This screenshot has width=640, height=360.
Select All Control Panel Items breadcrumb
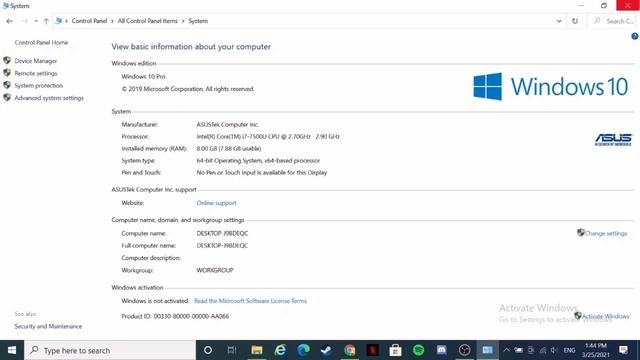[x=147, y=21]
